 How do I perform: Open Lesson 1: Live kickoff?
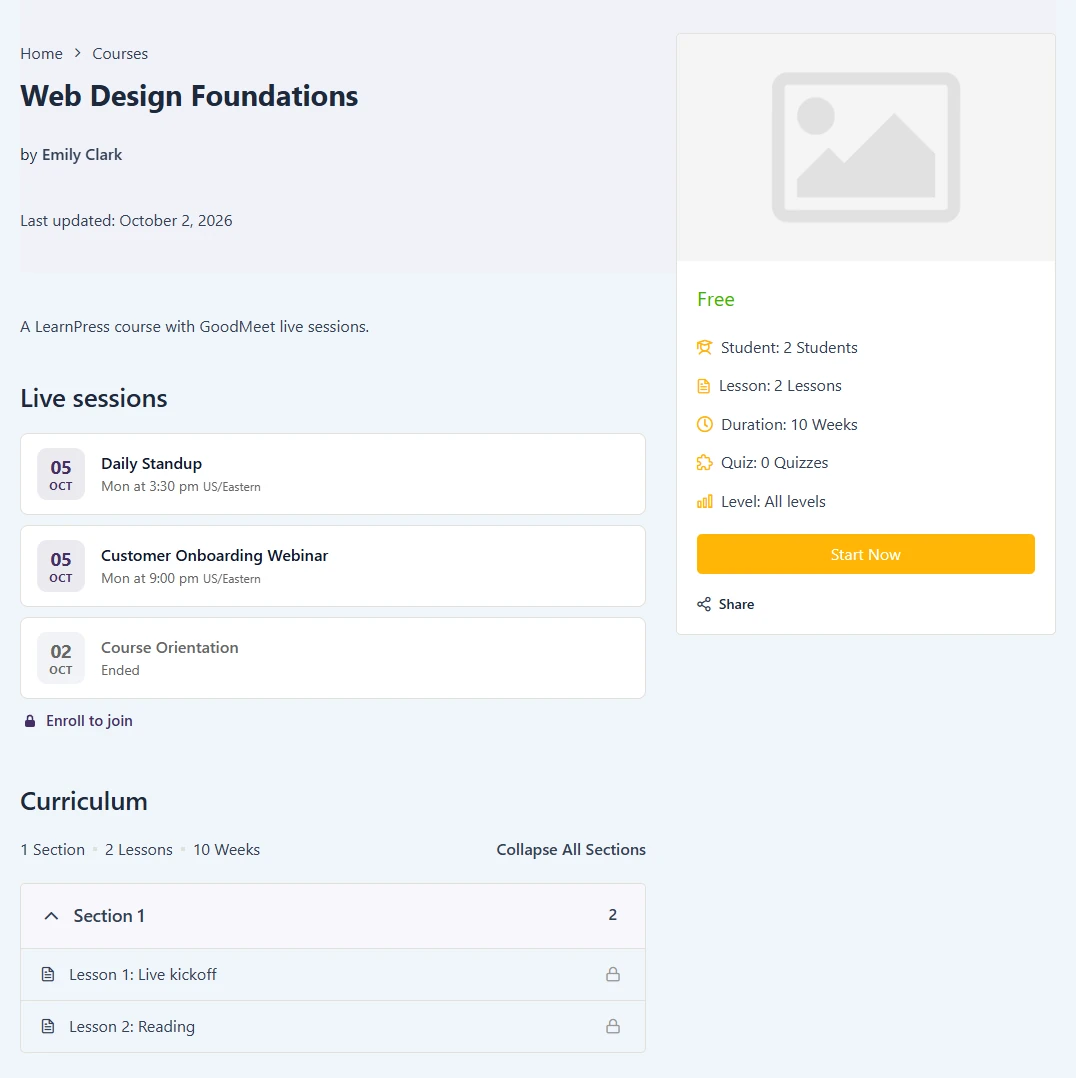[x=142, y=974]
